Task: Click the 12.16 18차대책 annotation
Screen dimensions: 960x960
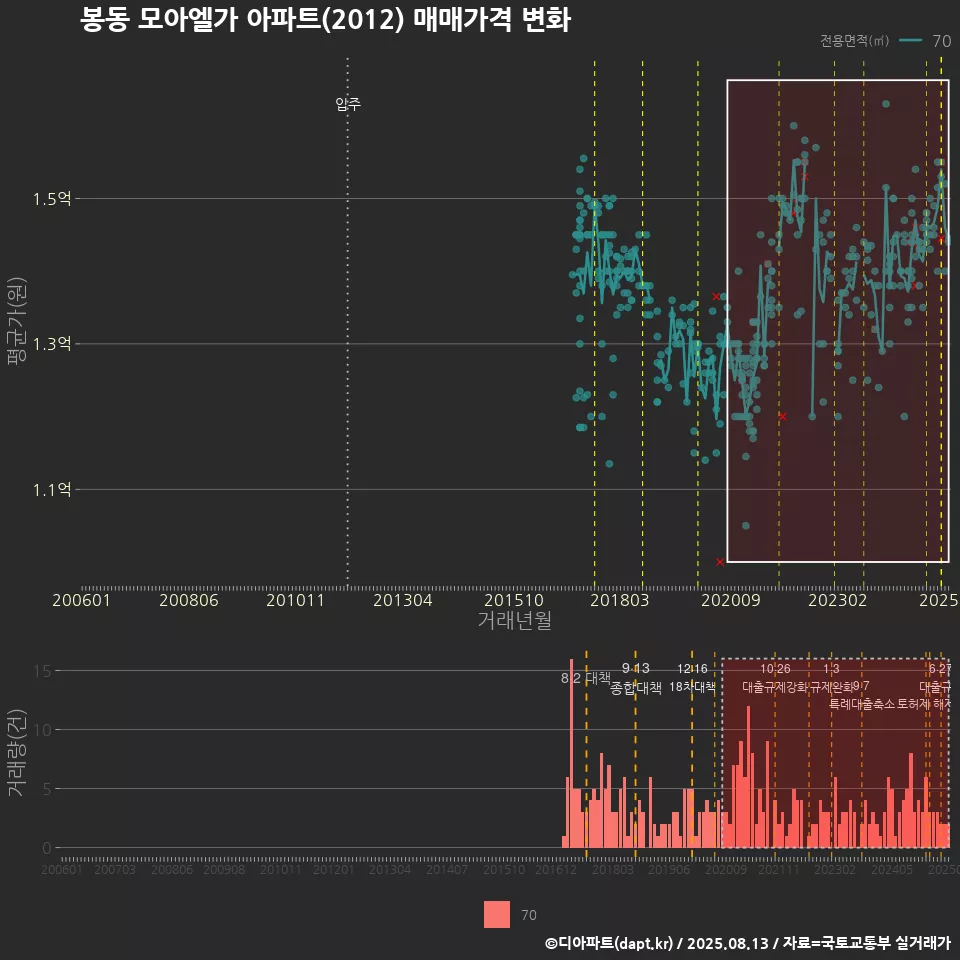Action: click(692, 678)
